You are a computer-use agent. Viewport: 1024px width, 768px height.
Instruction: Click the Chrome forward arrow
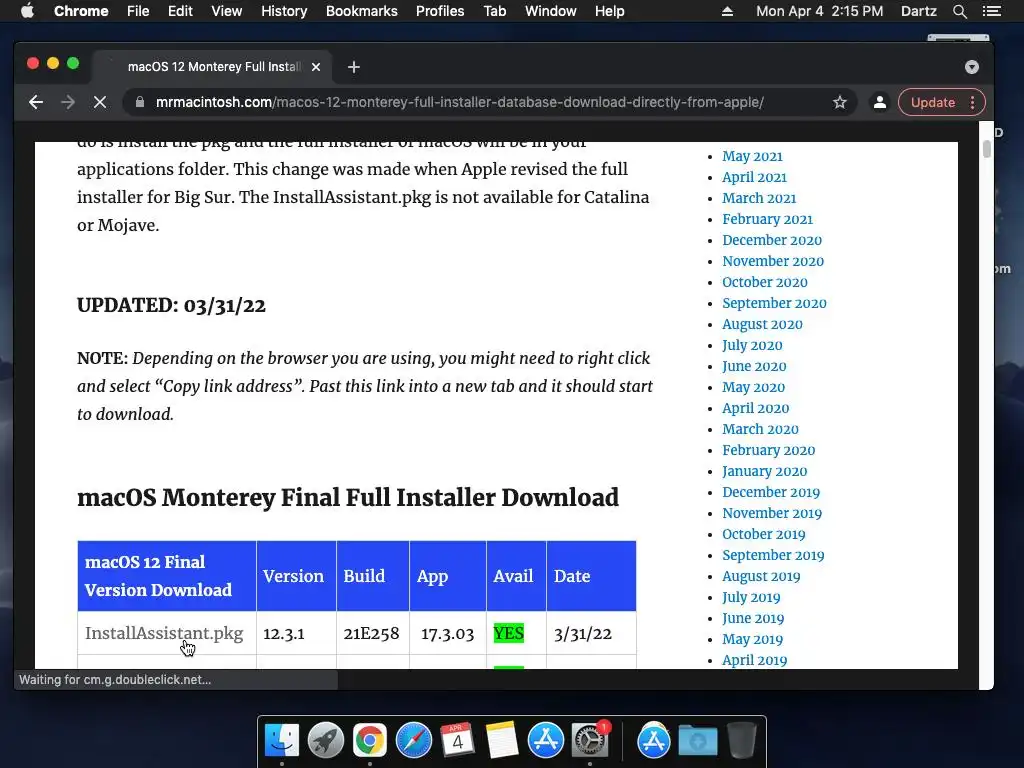[x=67, y=102]
